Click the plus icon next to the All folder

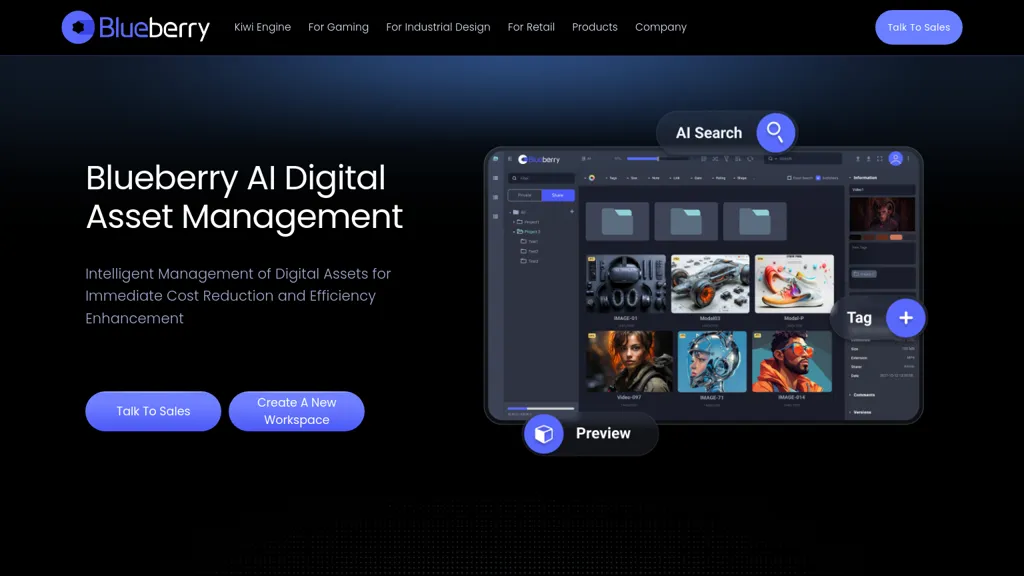(572, 212)
